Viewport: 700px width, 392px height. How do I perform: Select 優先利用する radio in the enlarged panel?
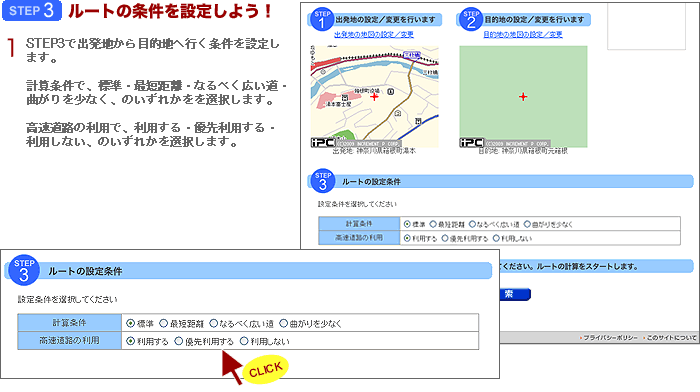coord(179,341)
